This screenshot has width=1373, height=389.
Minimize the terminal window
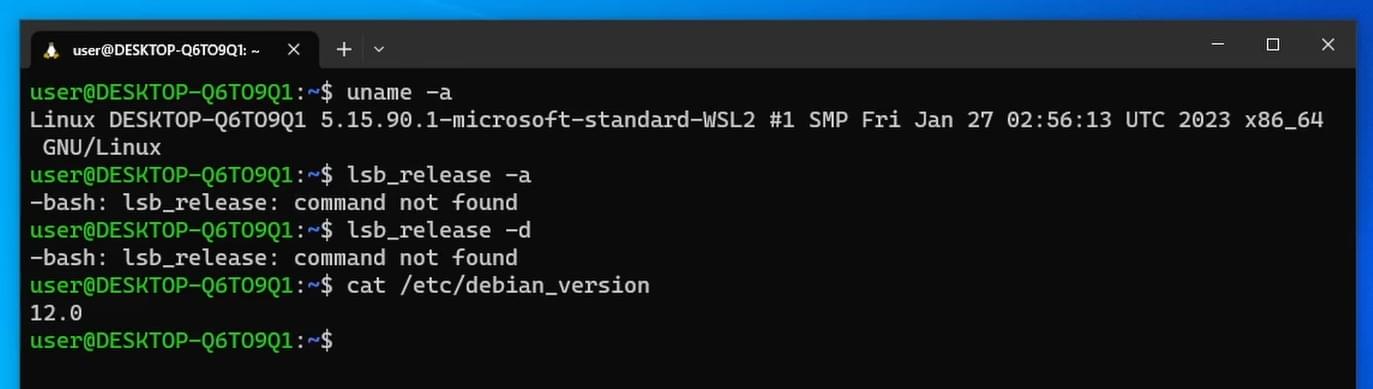click(x=1217, y=45)
